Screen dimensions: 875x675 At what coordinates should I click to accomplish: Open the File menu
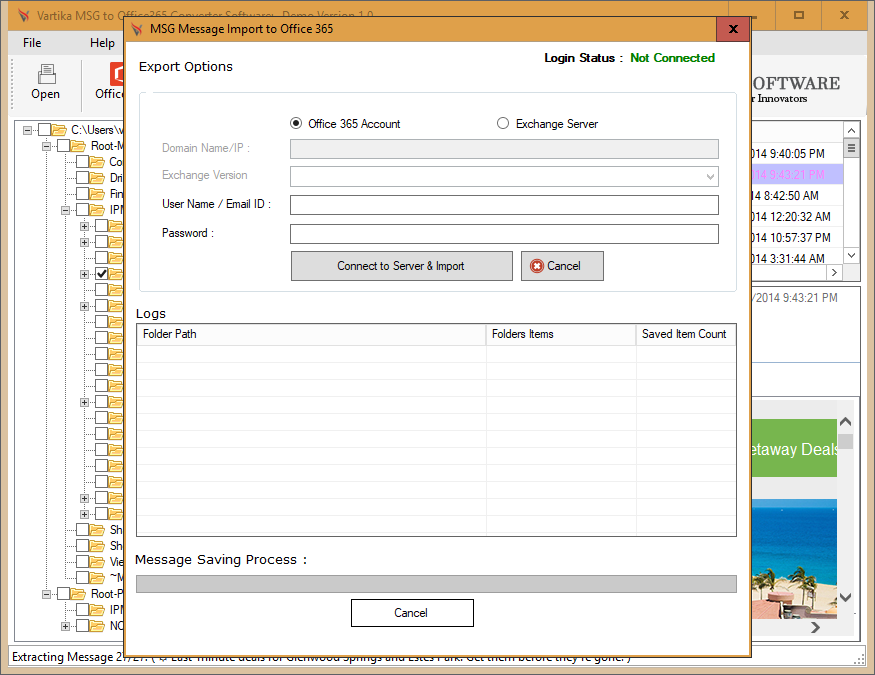(32, 43)
